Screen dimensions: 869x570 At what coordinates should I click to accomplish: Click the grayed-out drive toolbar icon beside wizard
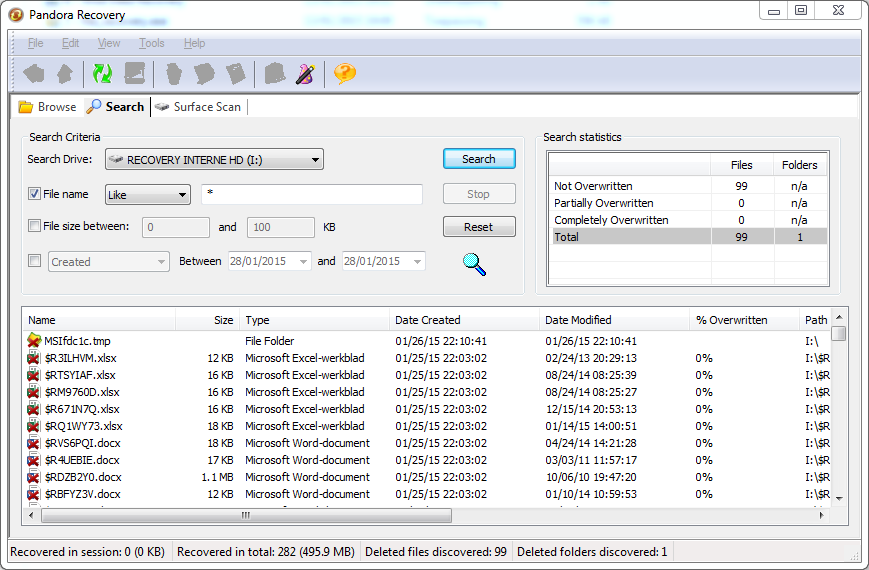coord(275,73)
